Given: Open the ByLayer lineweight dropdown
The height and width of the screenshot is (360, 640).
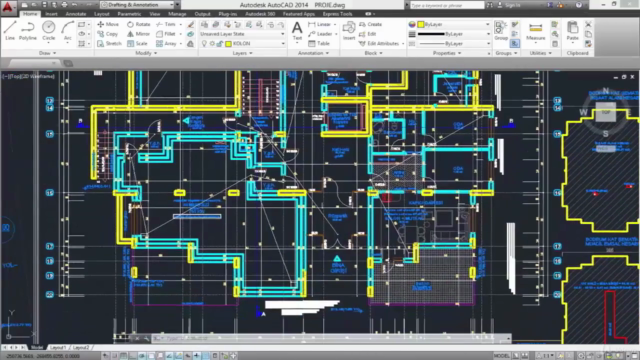Looking at the screenshot, I should (x=454, y=34).
